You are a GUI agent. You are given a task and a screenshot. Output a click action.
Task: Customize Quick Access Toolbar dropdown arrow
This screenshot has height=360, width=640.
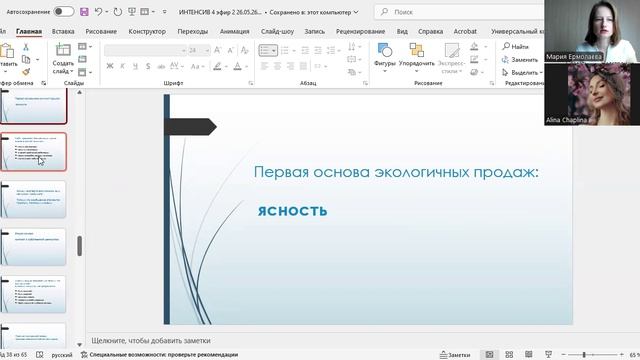[164, 12]
